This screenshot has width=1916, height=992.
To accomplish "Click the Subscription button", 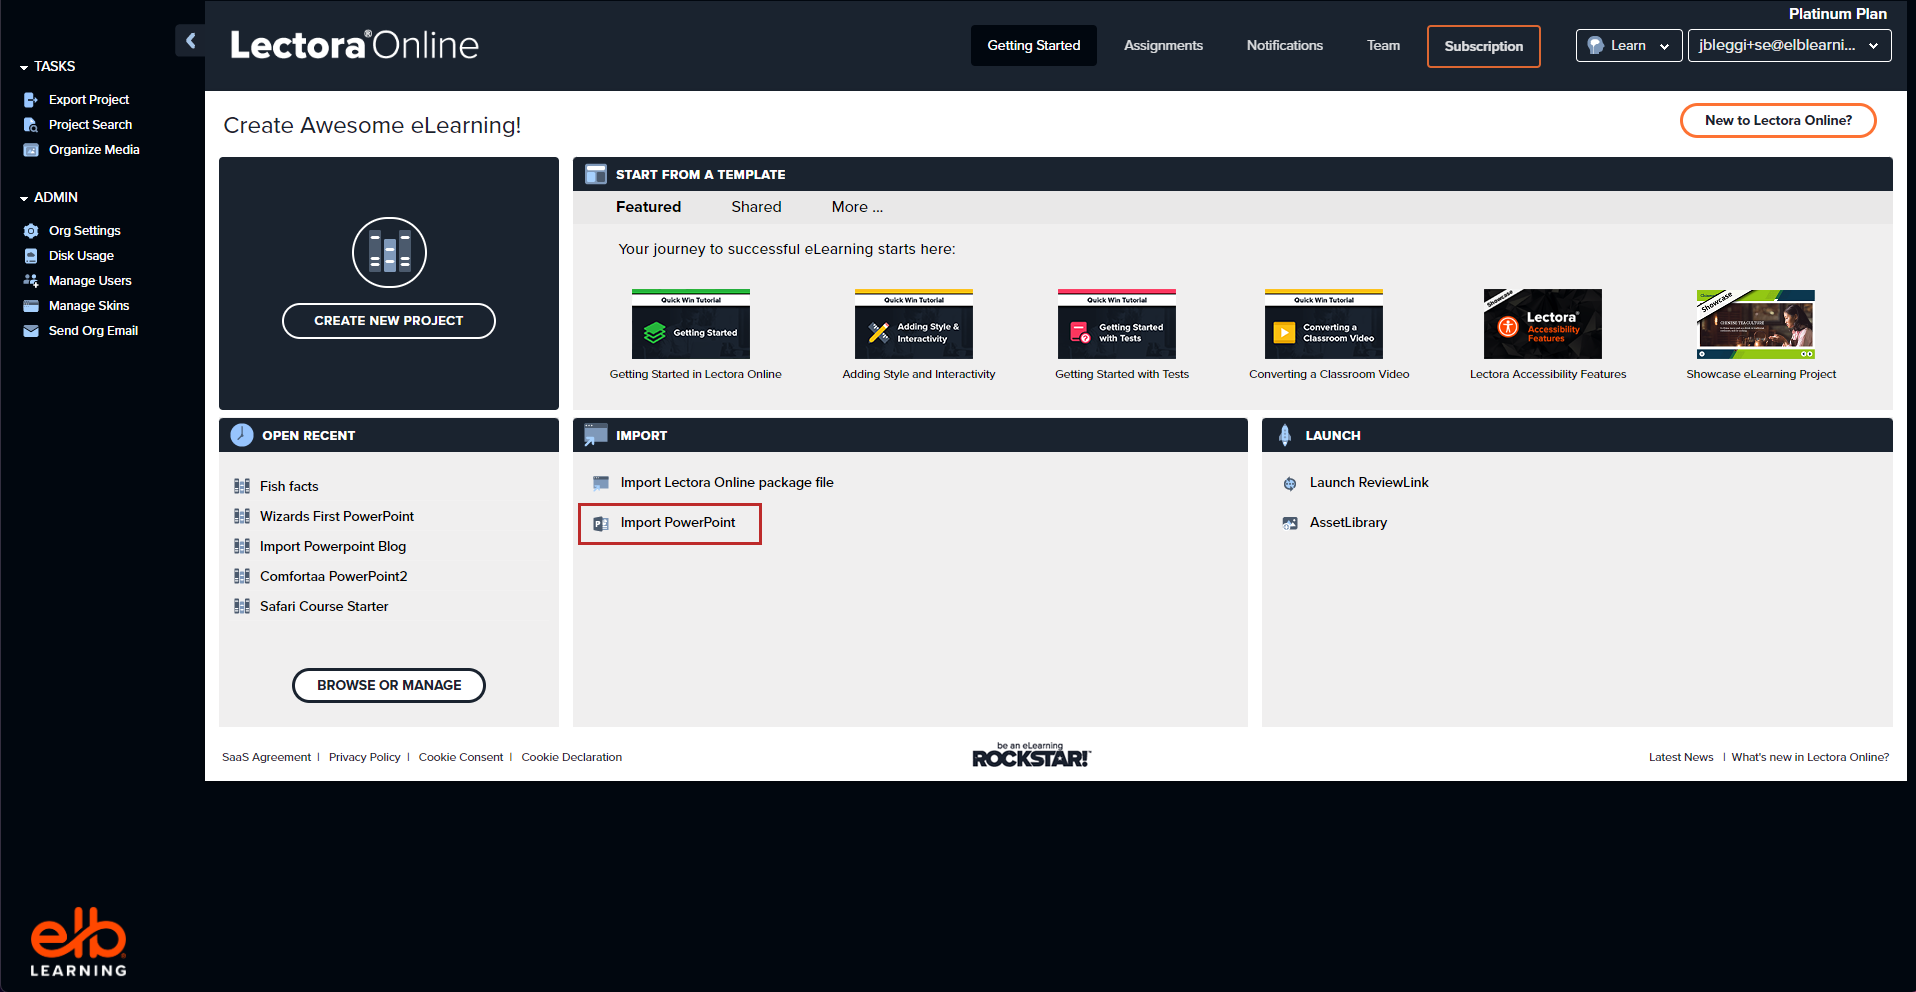I will click(x=1483, y=46).
